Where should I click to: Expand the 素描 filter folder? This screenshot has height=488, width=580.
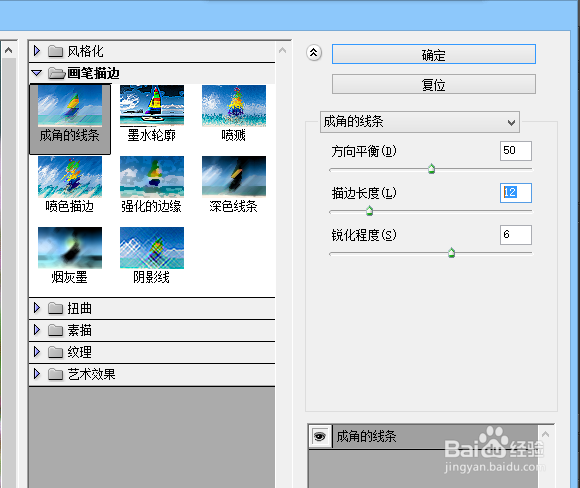pyautogui.click(x=37, y=330)
